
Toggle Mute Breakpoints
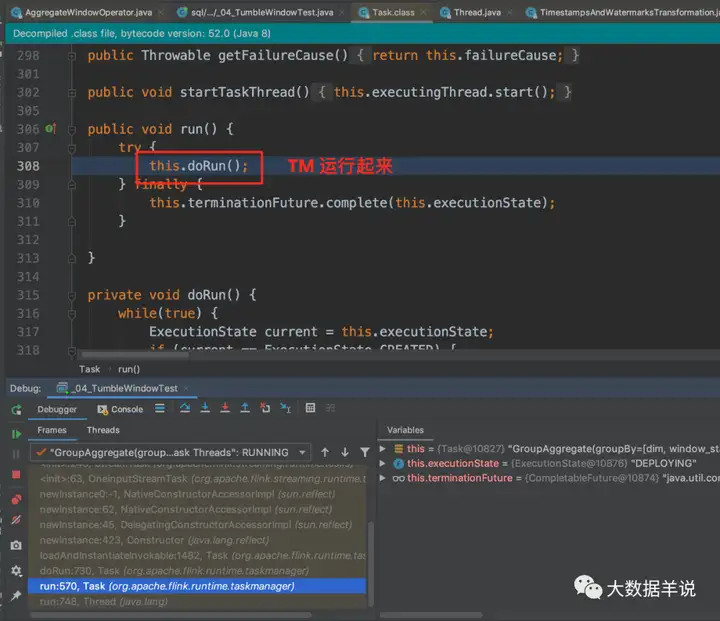coord(16,520)
